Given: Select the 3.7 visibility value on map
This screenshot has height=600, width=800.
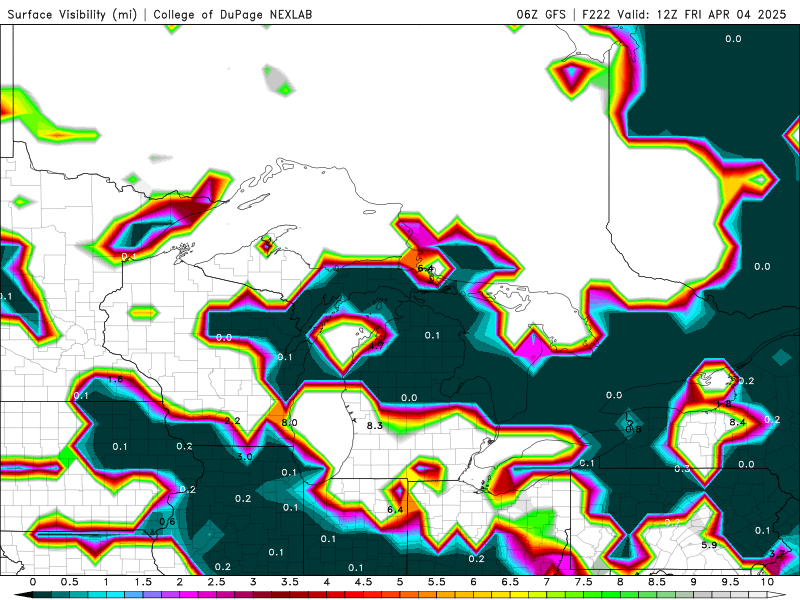Looking at the screenshot, I should tap(777, 554).
